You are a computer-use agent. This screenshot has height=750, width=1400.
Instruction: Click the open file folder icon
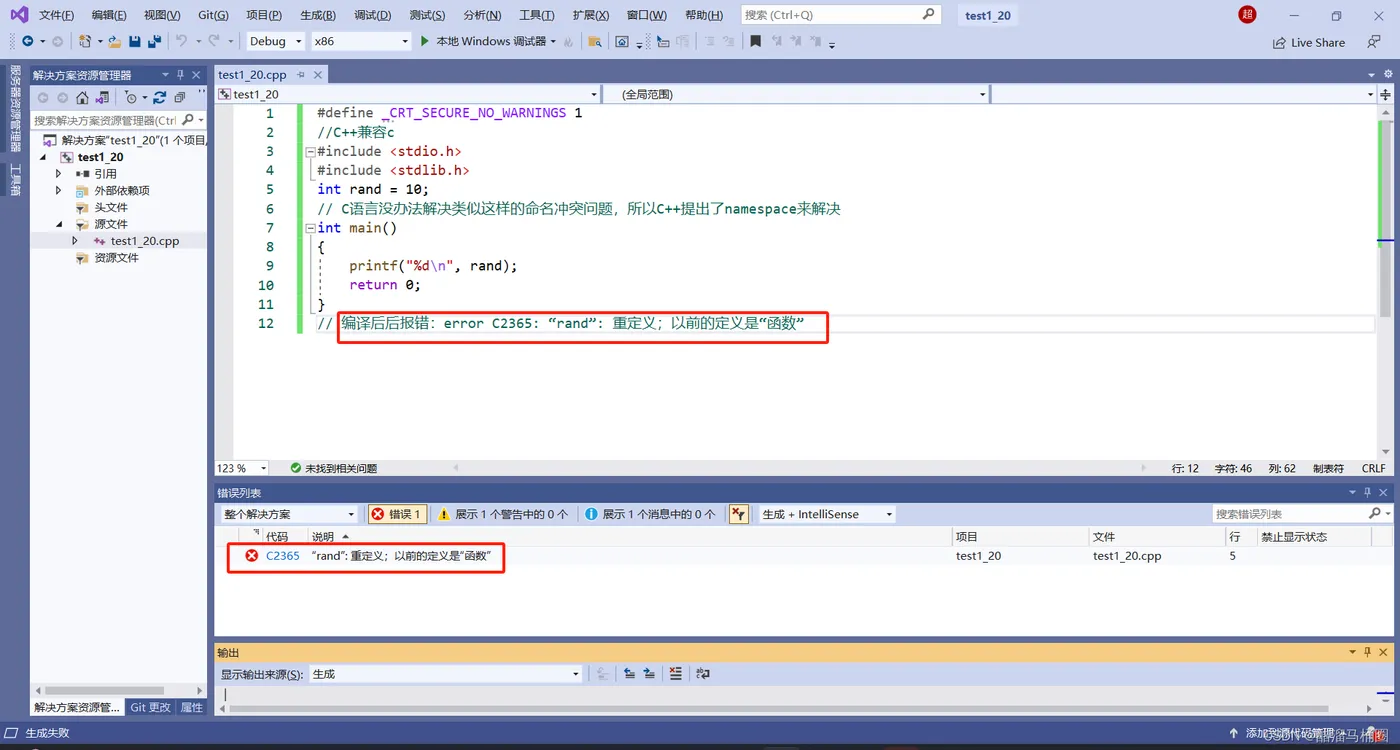point(114,41)
